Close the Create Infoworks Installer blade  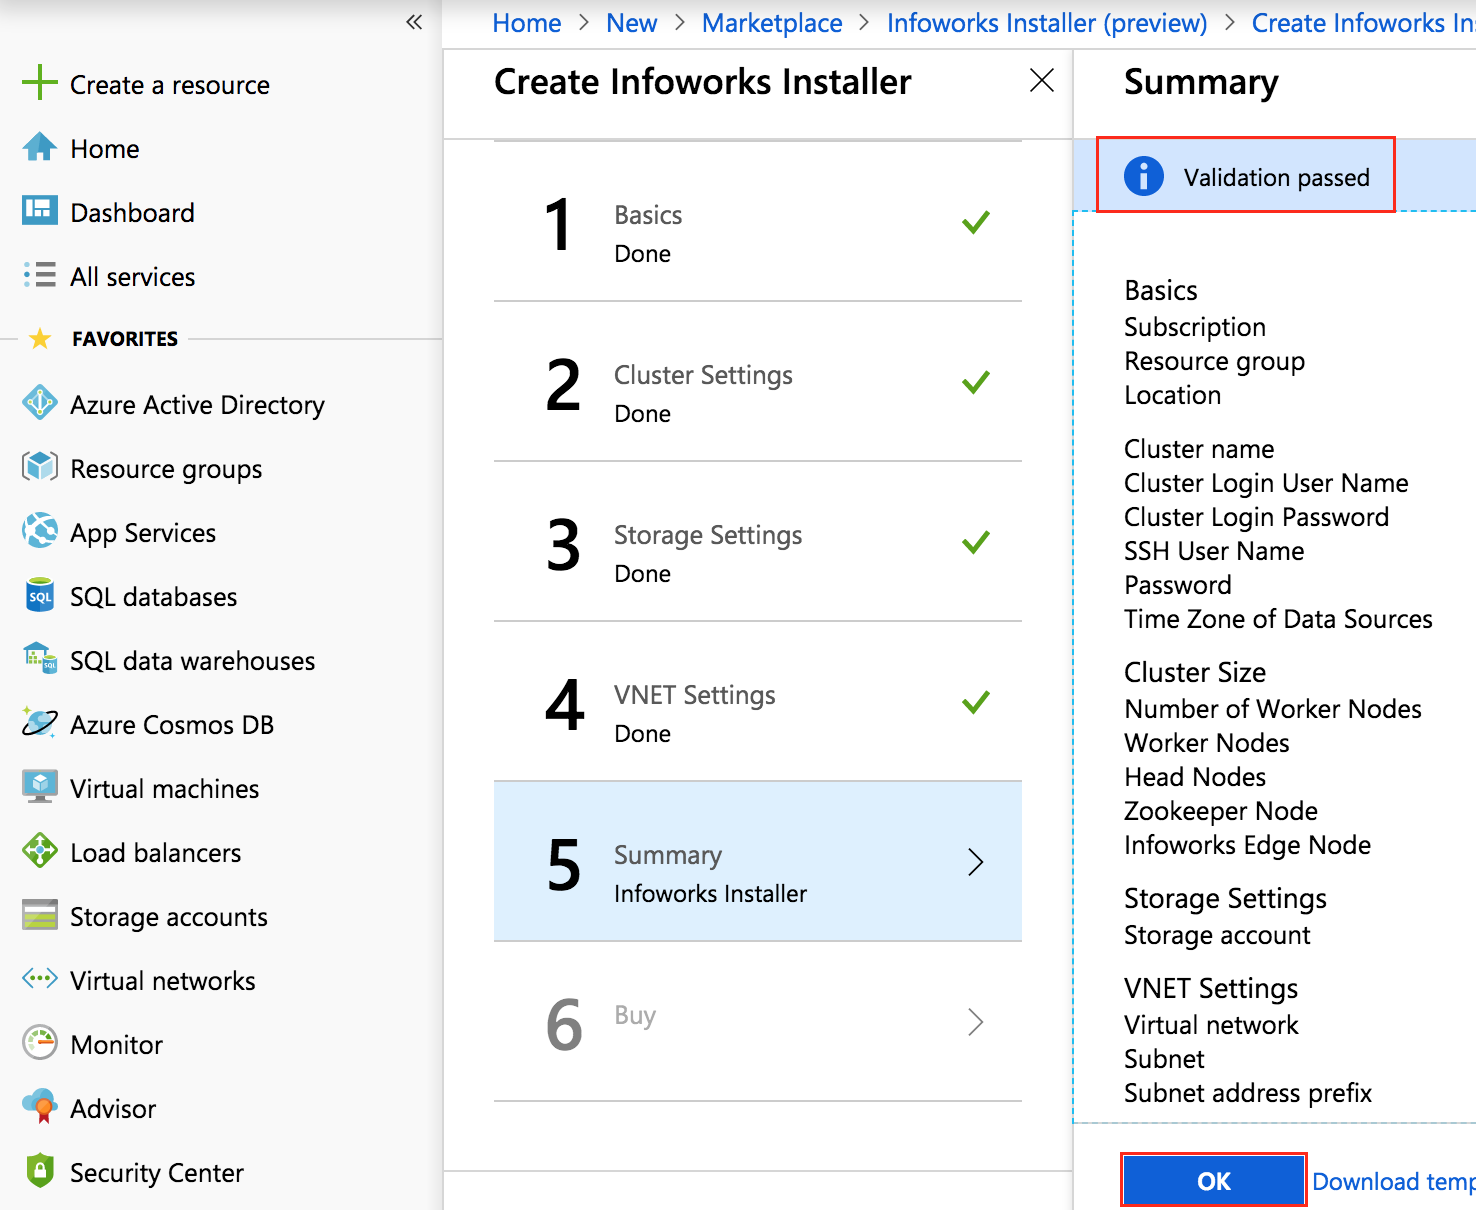[1042, 80]
